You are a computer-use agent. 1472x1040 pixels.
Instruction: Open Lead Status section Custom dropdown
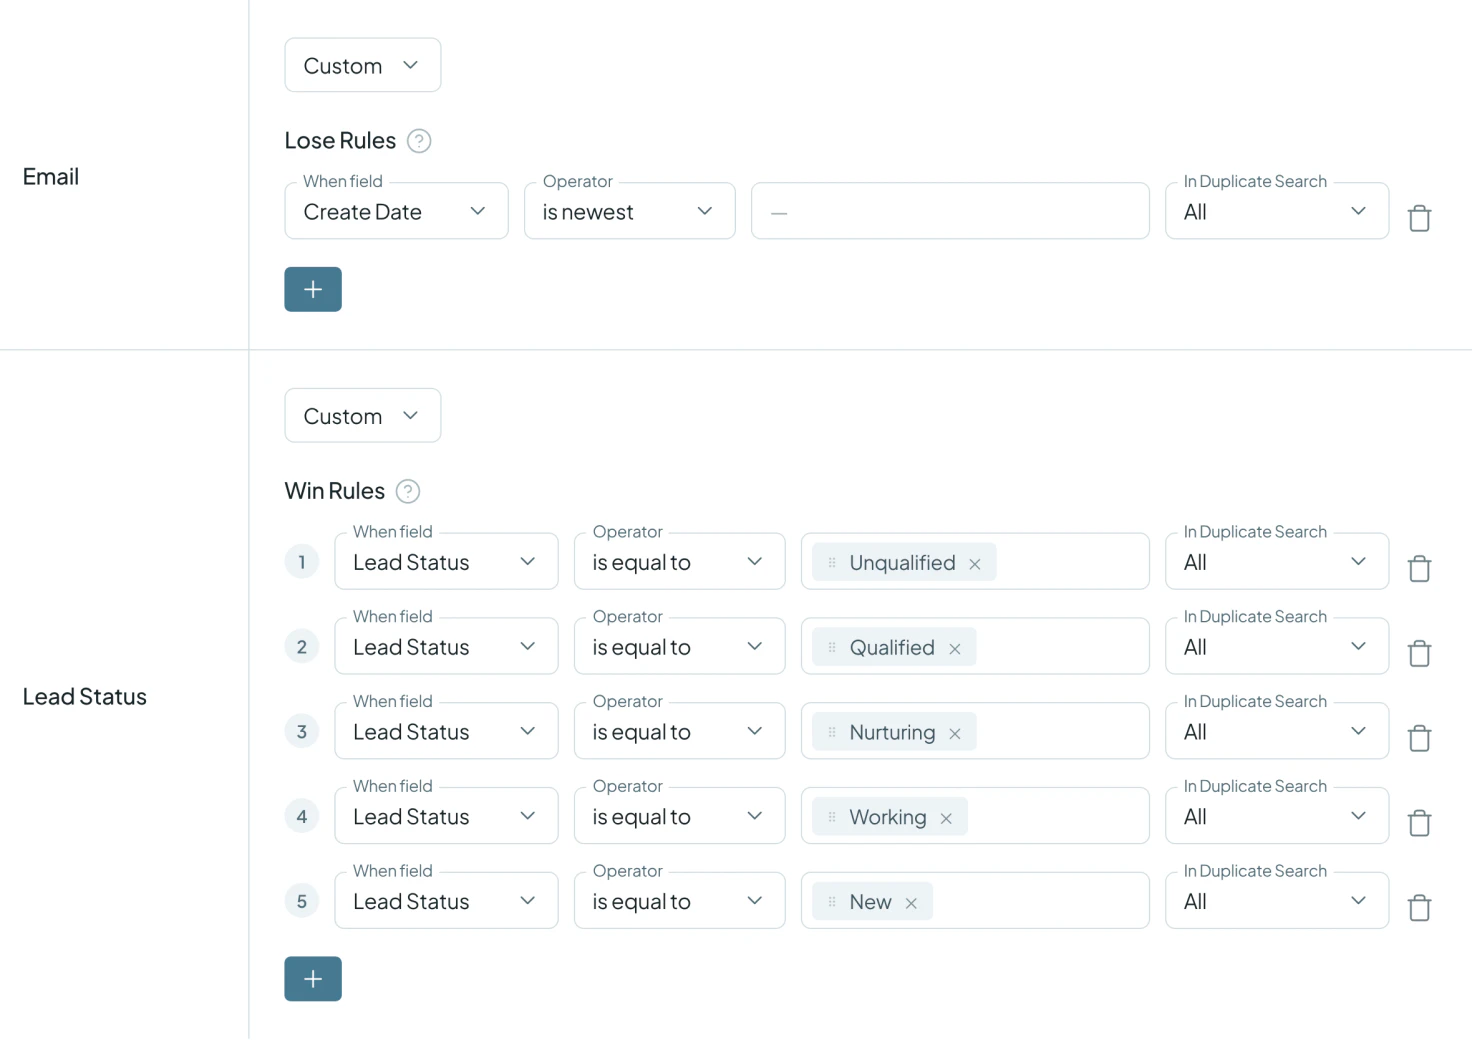coord(362,415)
